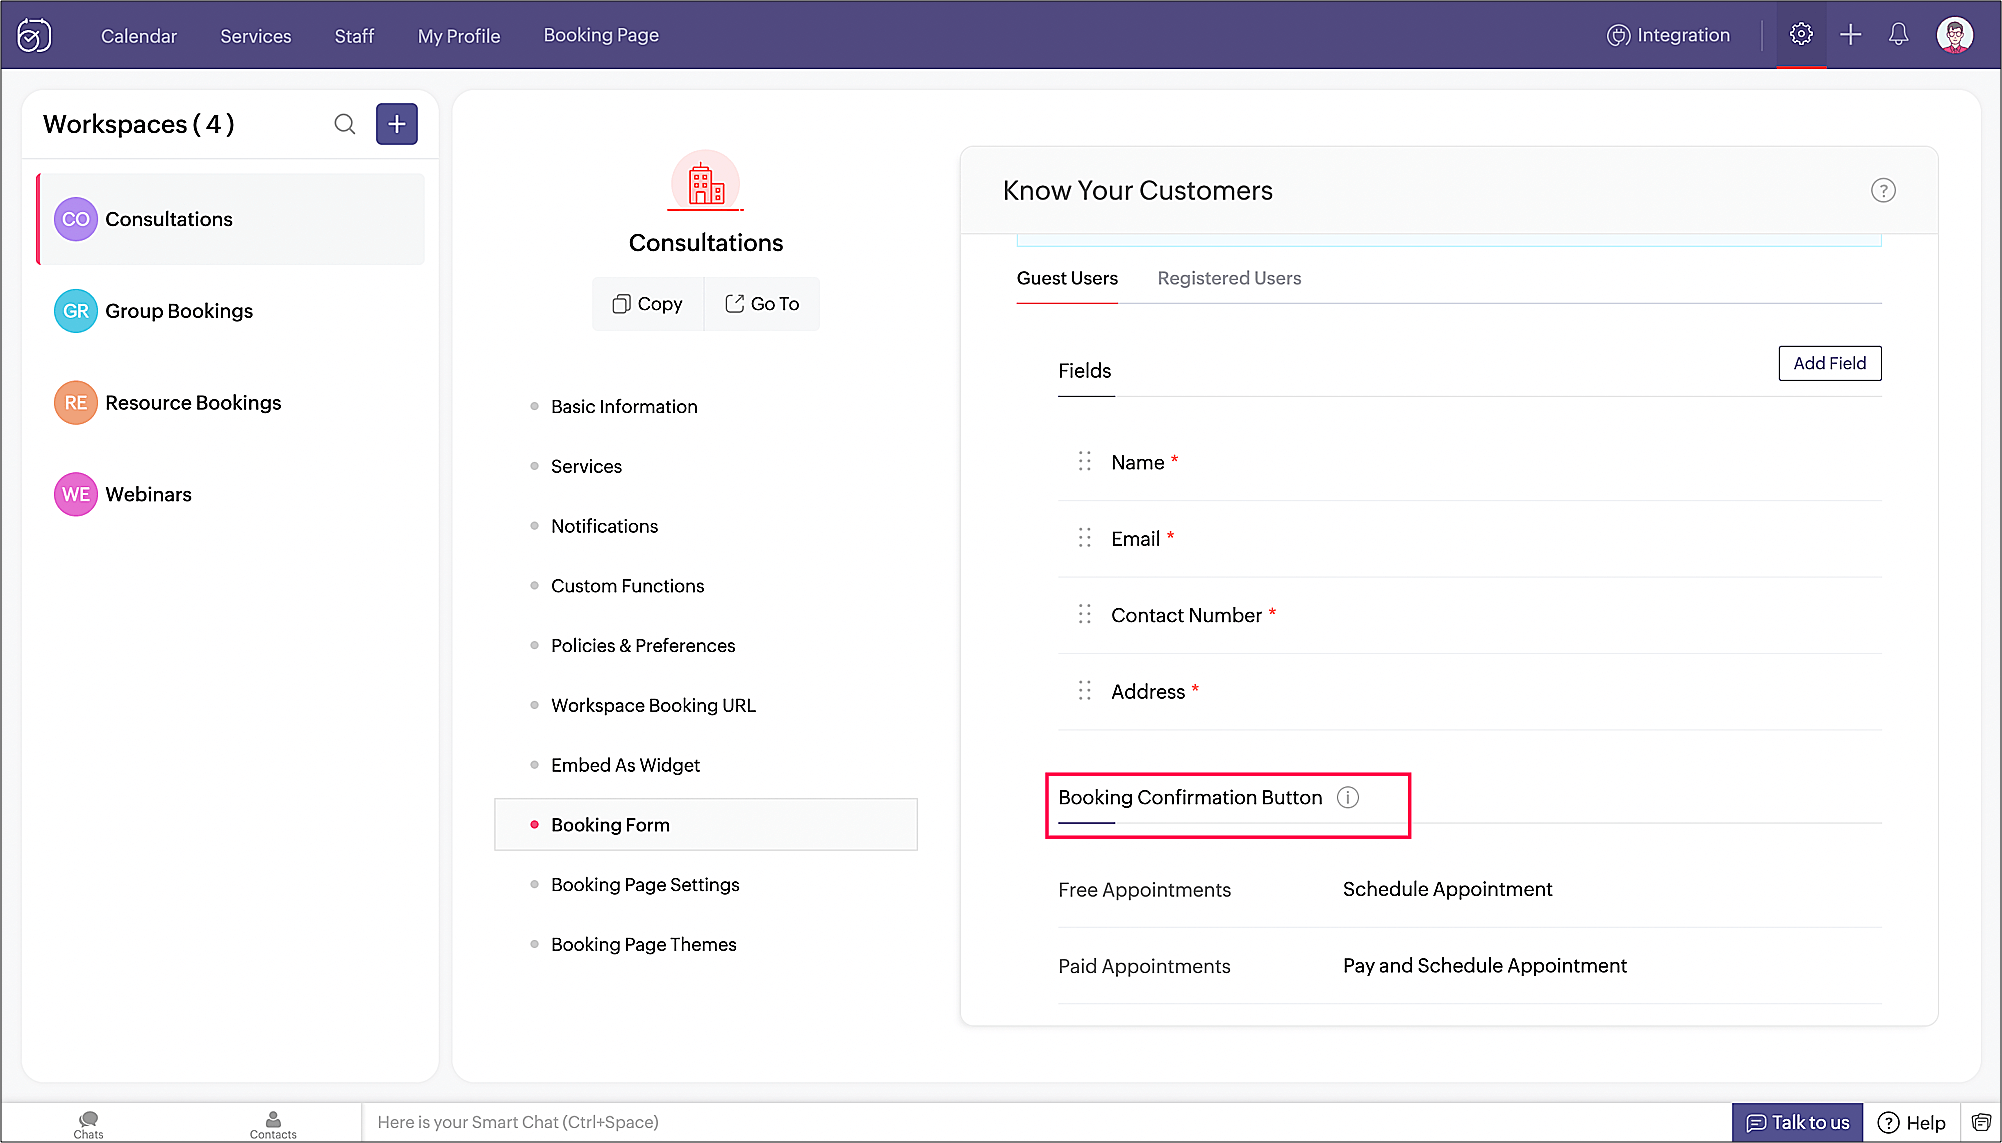Search workspaces using magnifier icon
This screenshot has height=1143, width=2002.
[344, 124]
